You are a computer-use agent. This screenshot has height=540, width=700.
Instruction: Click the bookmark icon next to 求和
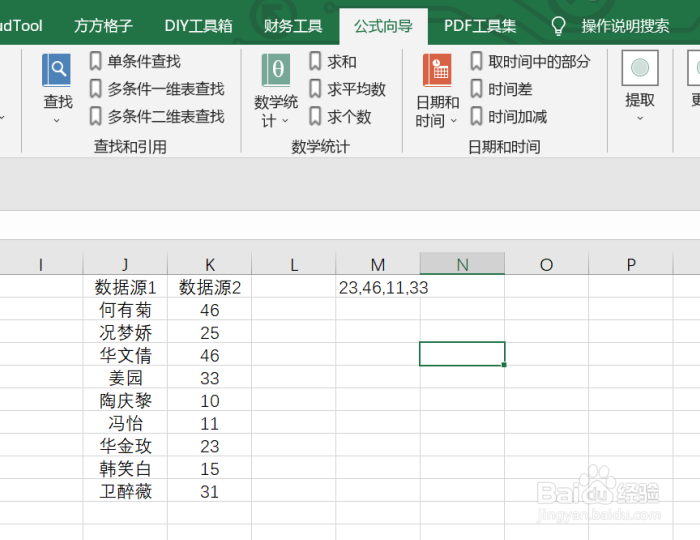click(x=315, y=61)
